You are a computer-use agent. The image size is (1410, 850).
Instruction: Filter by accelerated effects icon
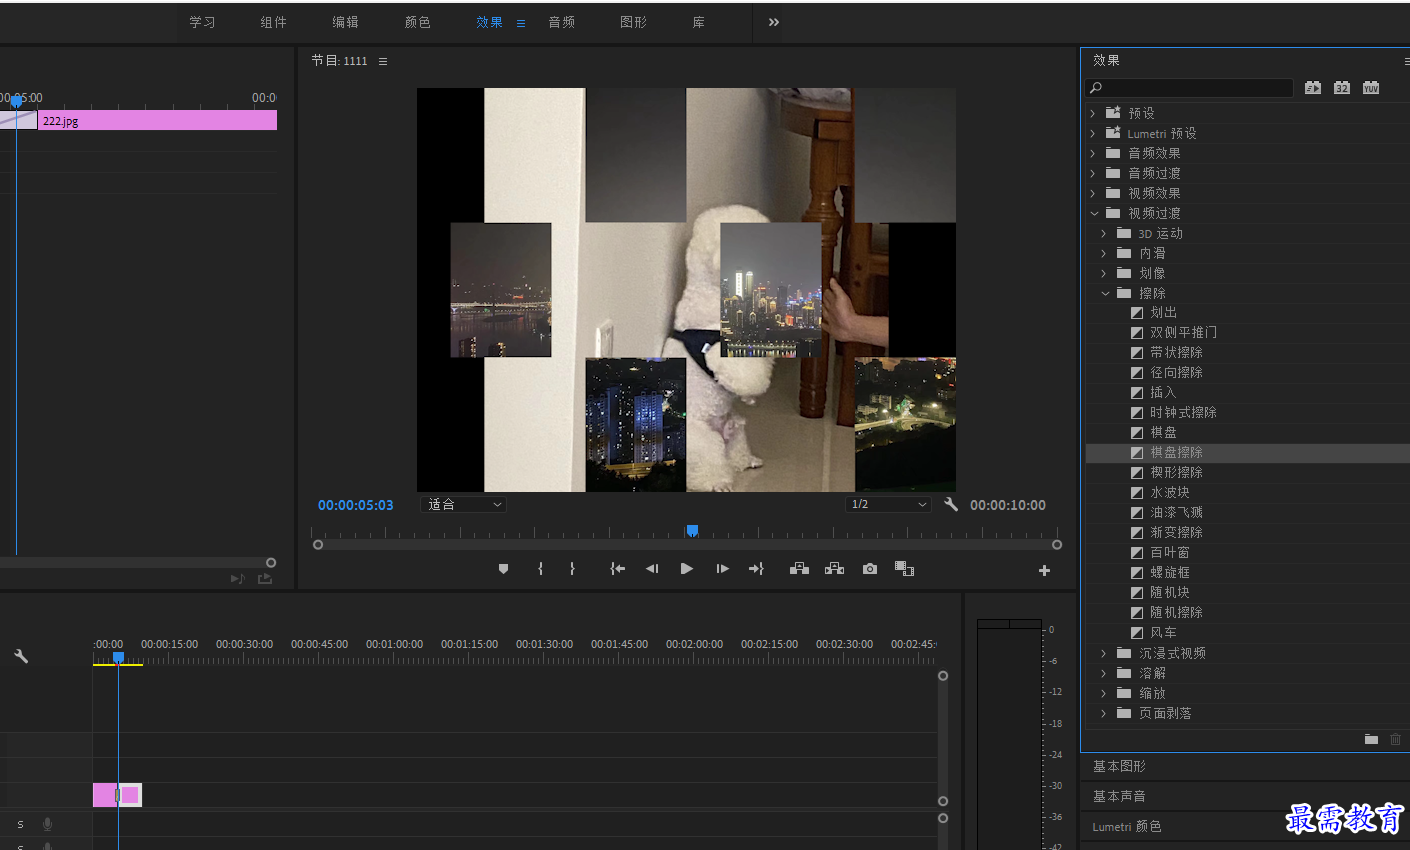coord(1313,88)
